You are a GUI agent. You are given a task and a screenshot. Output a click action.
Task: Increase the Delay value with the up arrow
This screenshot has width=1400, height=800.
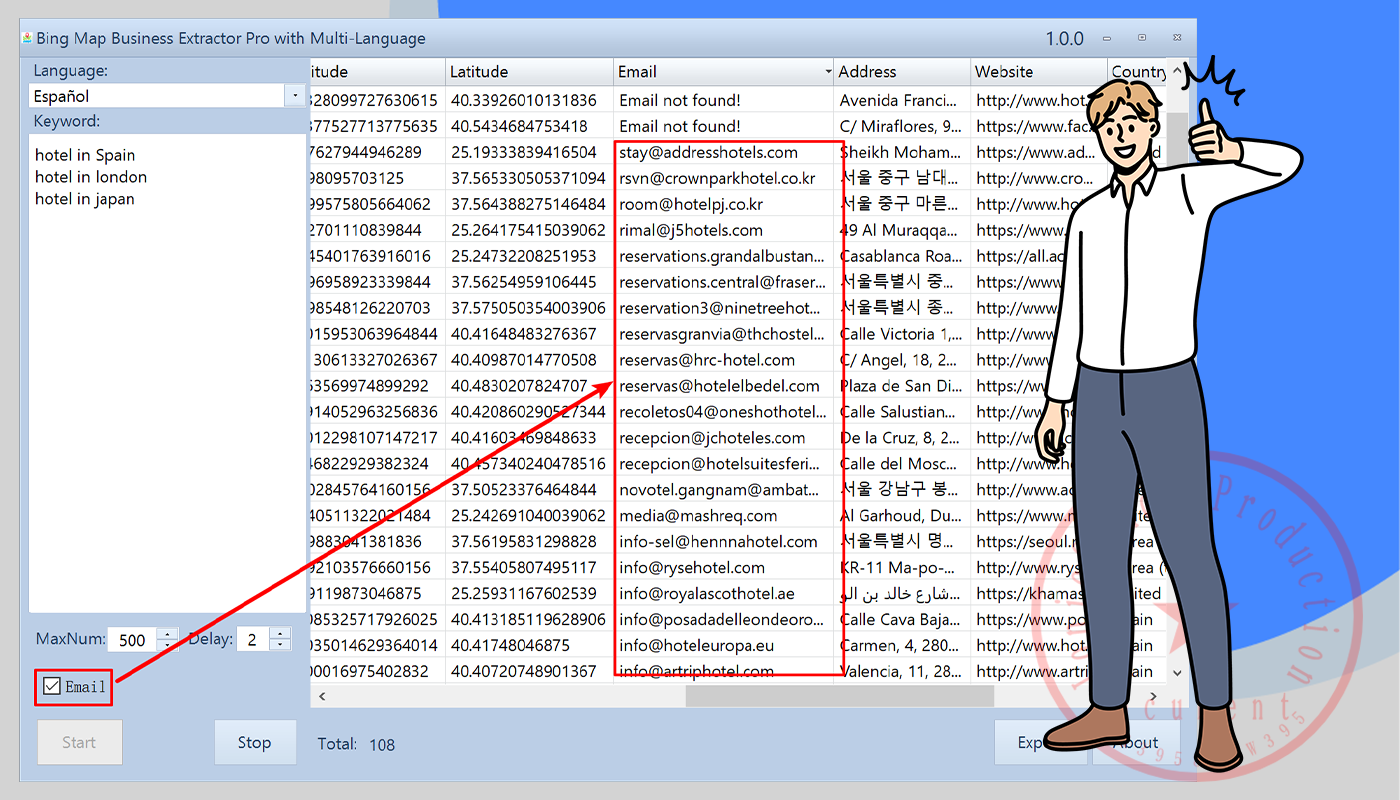click(x=280, y=633)
